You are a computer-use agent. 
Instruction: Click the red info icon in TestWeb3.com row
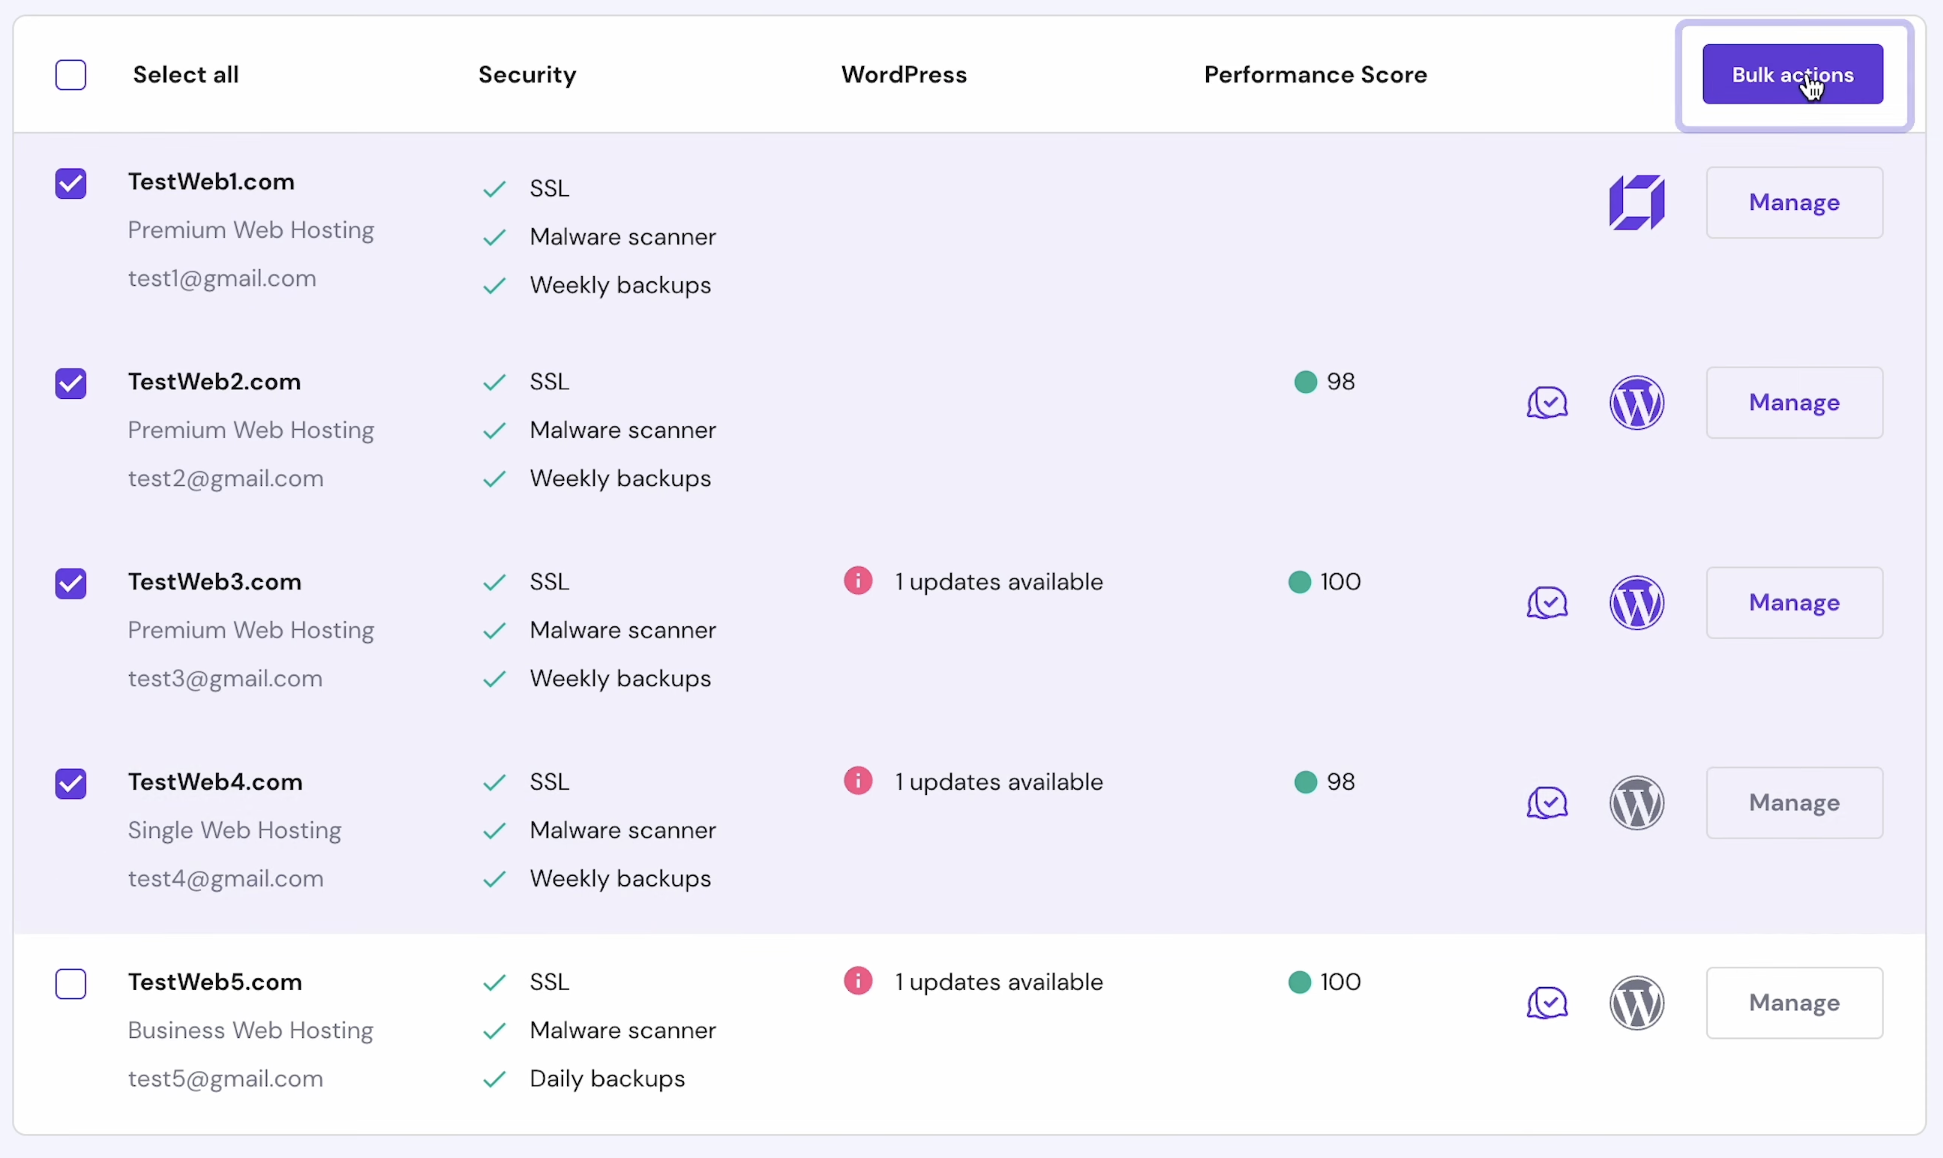(x=858, y=581)
